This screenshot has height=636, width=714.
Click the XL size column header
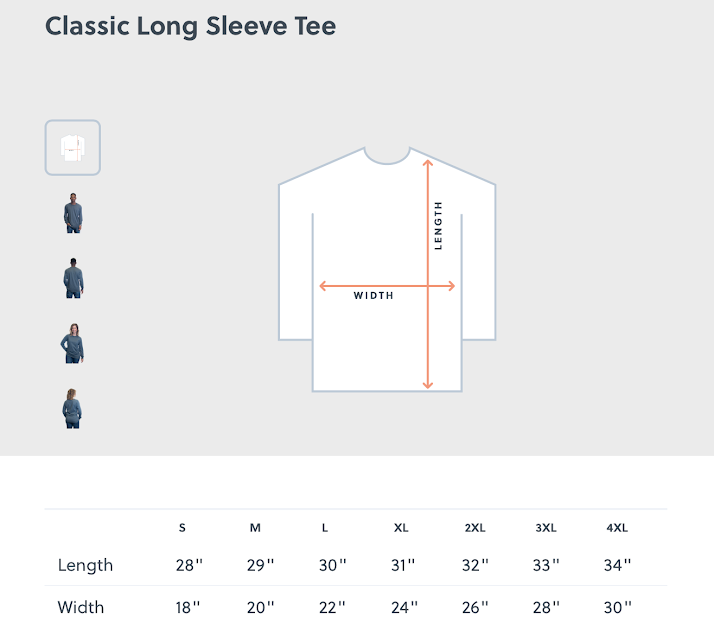[x=401, y=528]
